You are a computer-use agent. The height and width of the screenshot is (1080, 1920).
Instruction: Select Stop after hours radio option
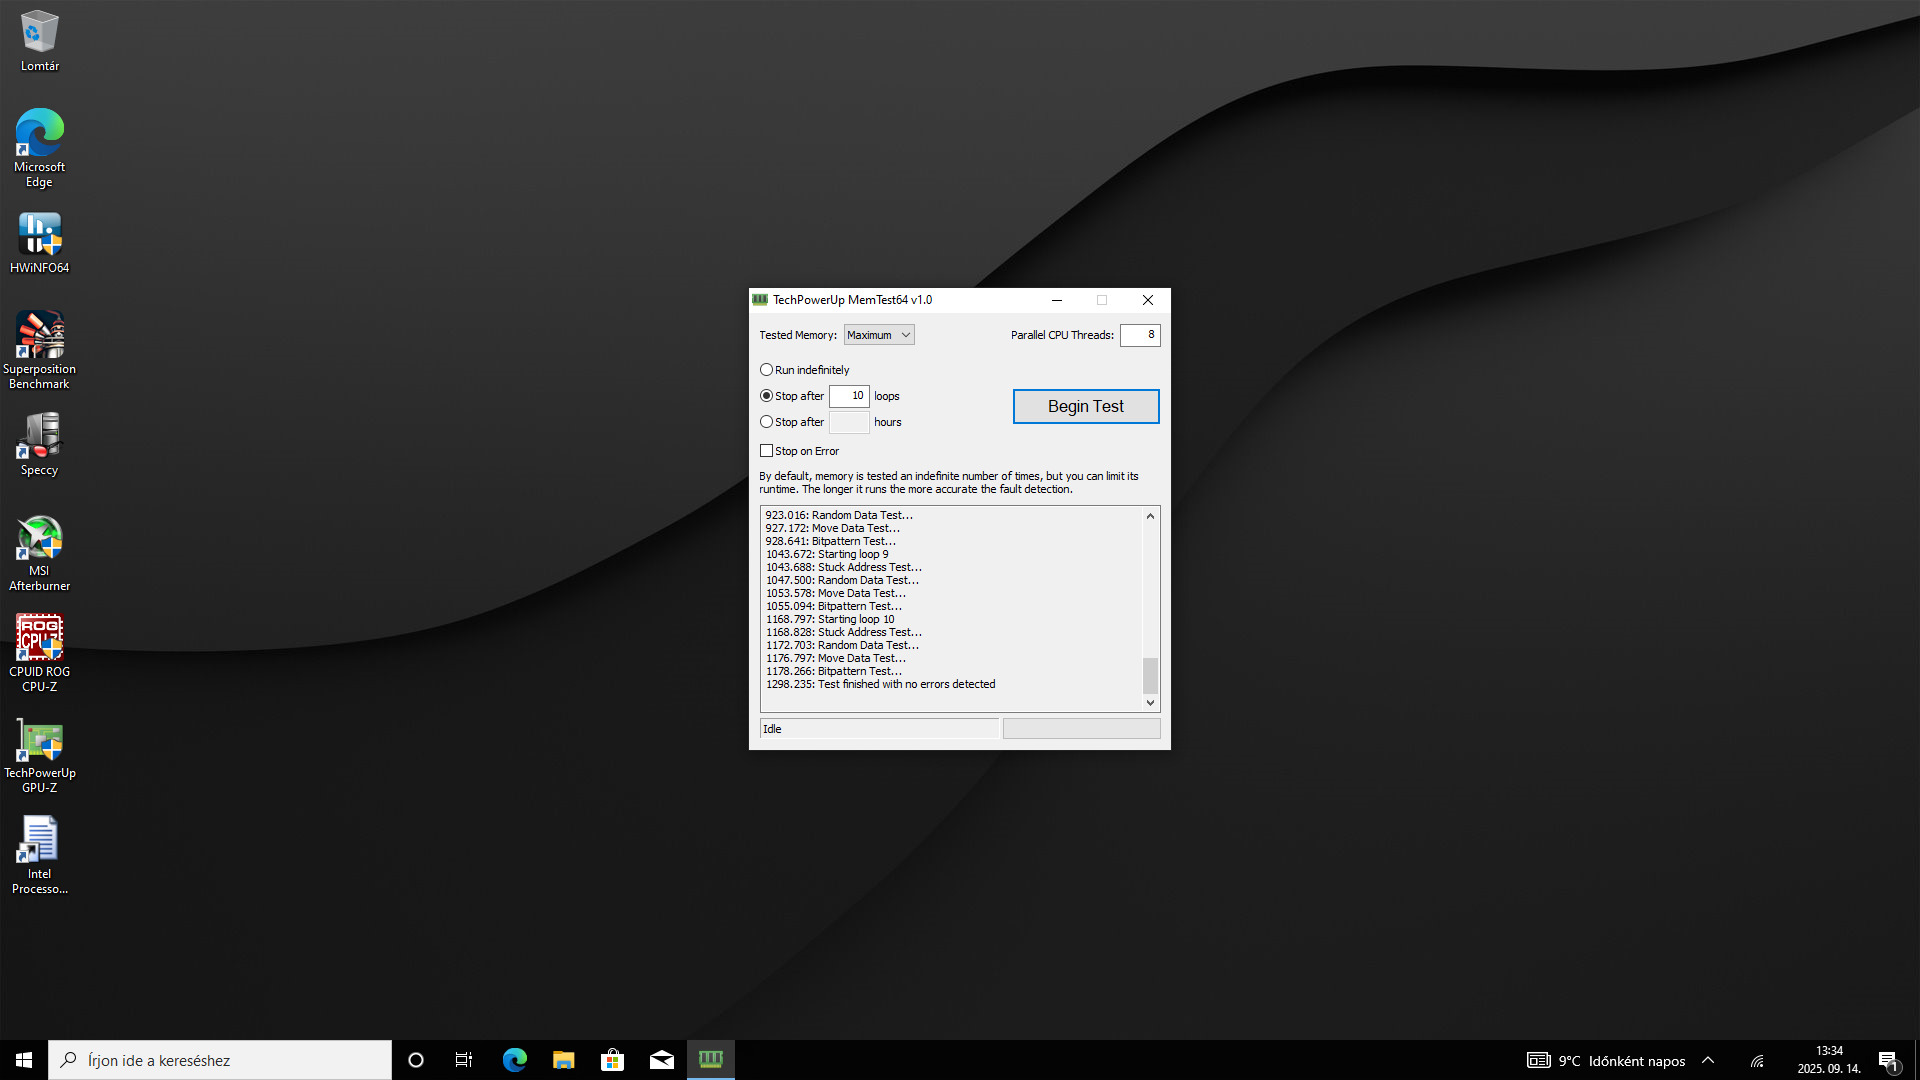[767, 422]
